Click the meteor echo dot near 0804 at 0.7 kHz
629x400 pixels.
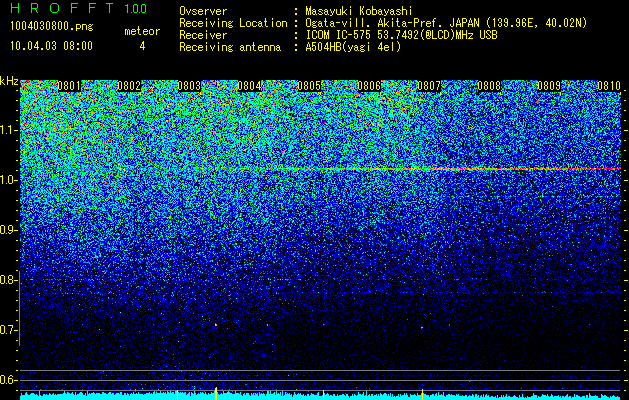pos(216,325)
